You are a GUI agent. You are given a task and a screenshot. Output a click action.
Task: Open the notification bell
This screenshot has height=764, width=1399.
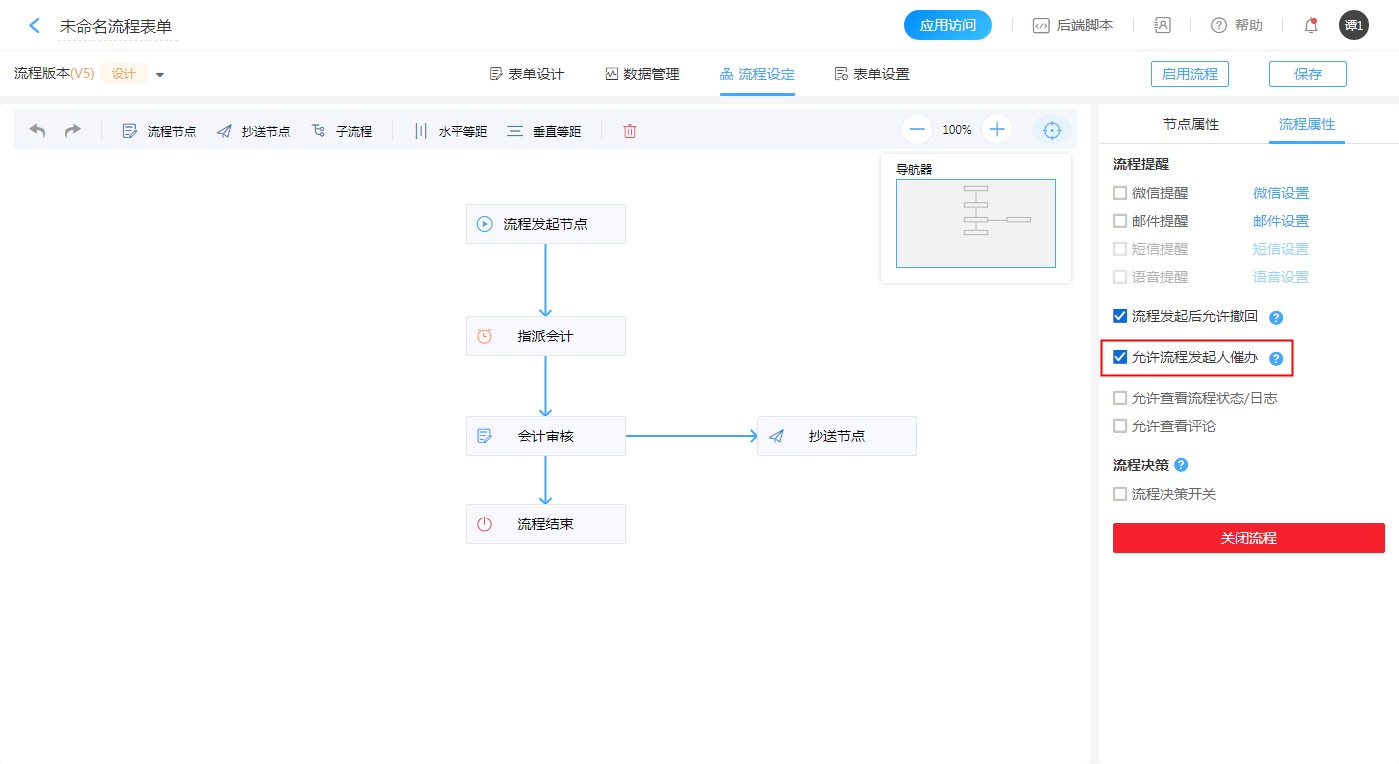[x=1311, y=26]
